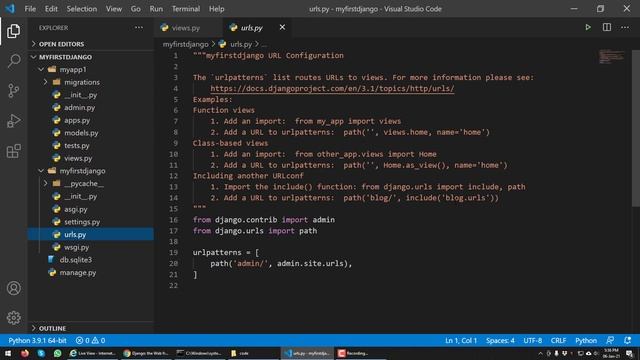Change Python language mode in status bar
Screen dimensions: 640x360
586,340
